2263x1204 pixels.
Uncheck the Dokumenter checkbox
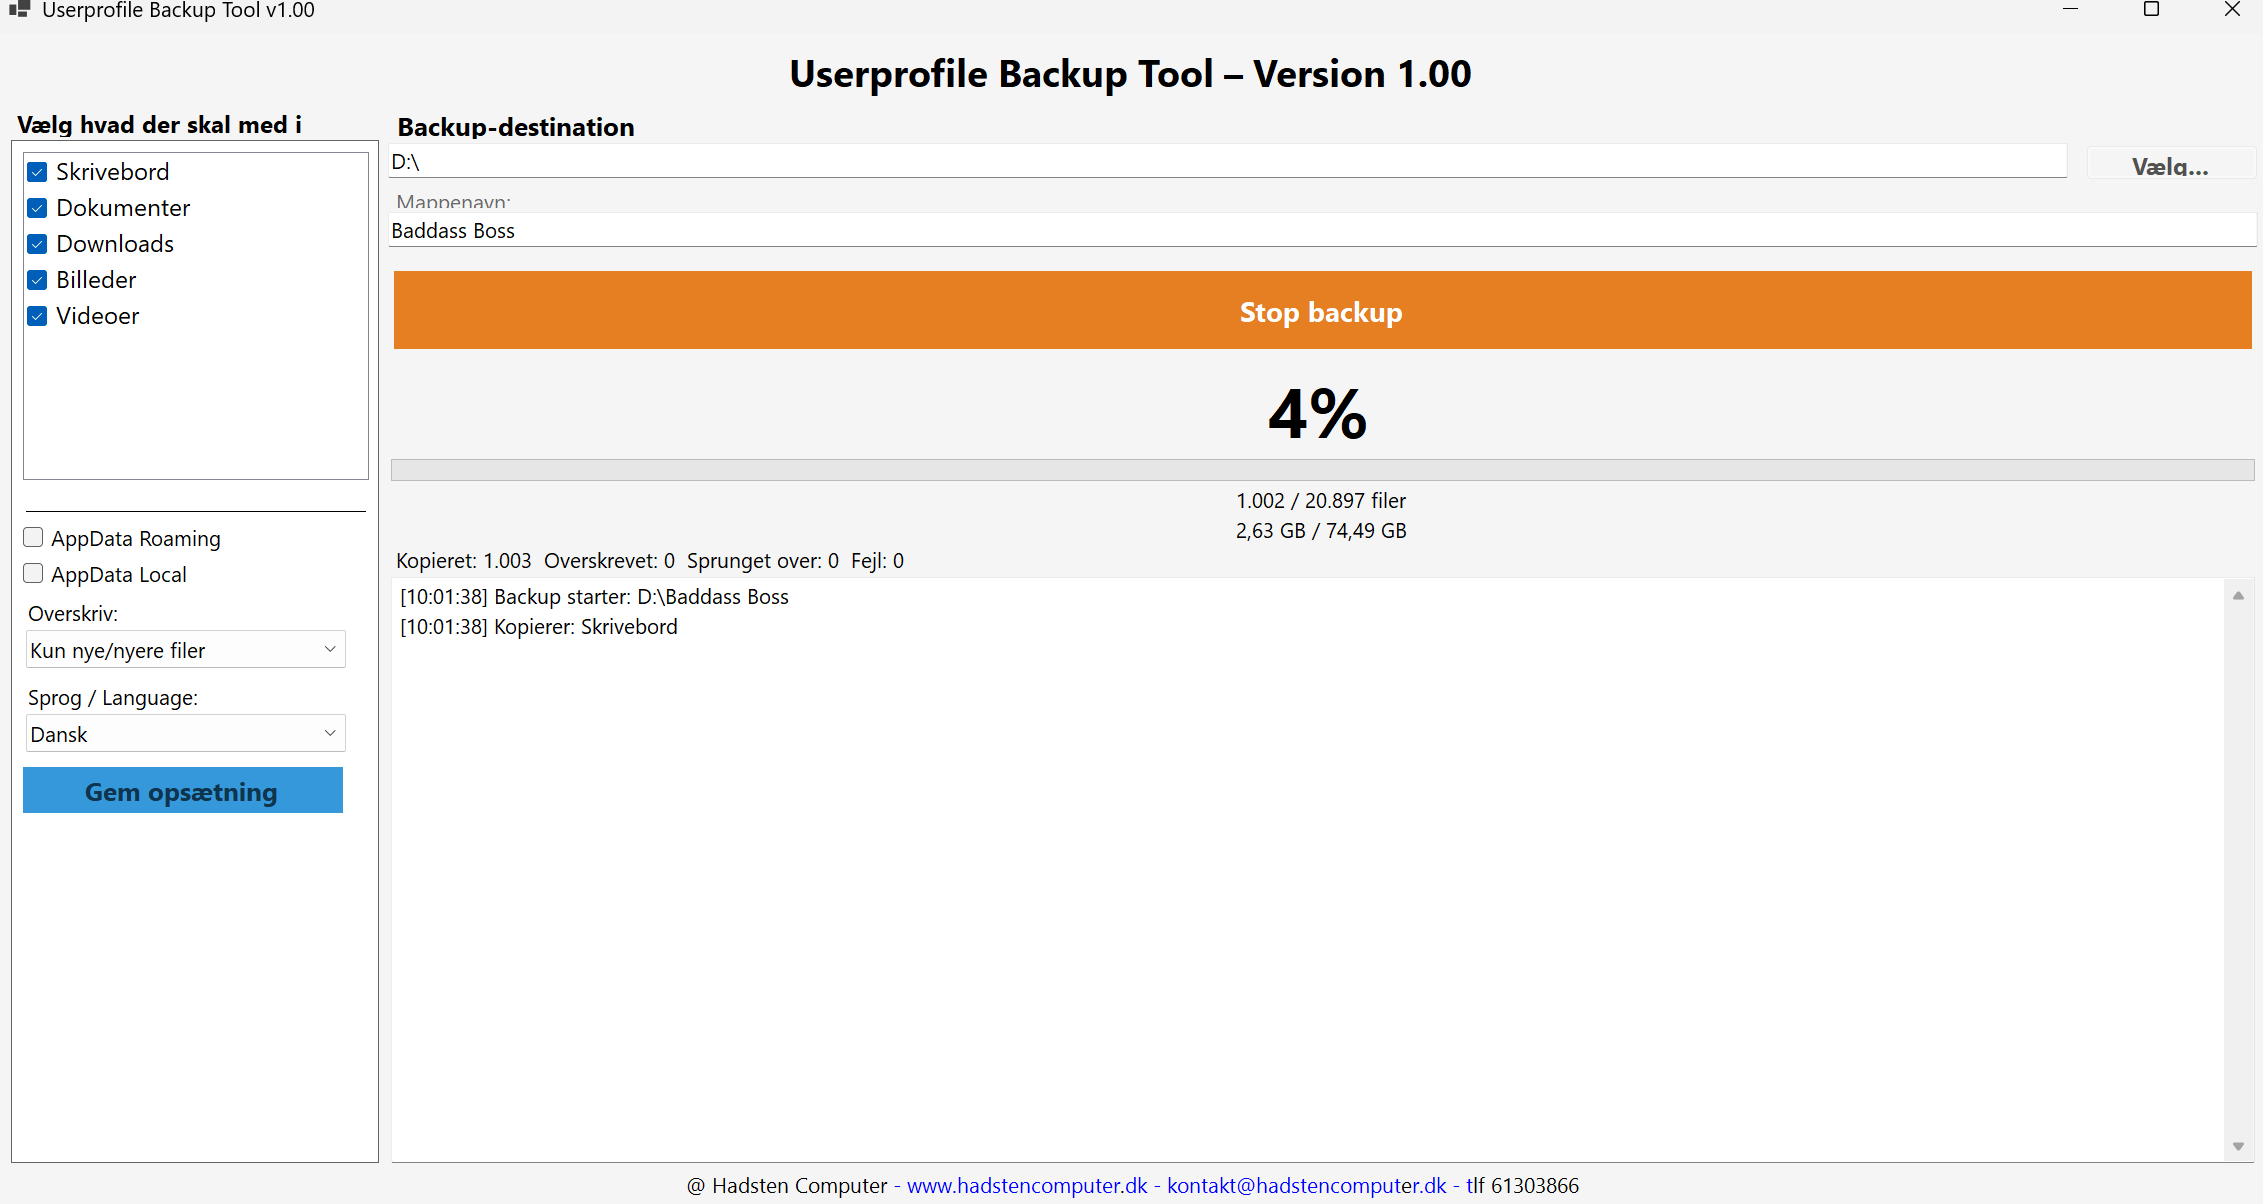(38, 208)
